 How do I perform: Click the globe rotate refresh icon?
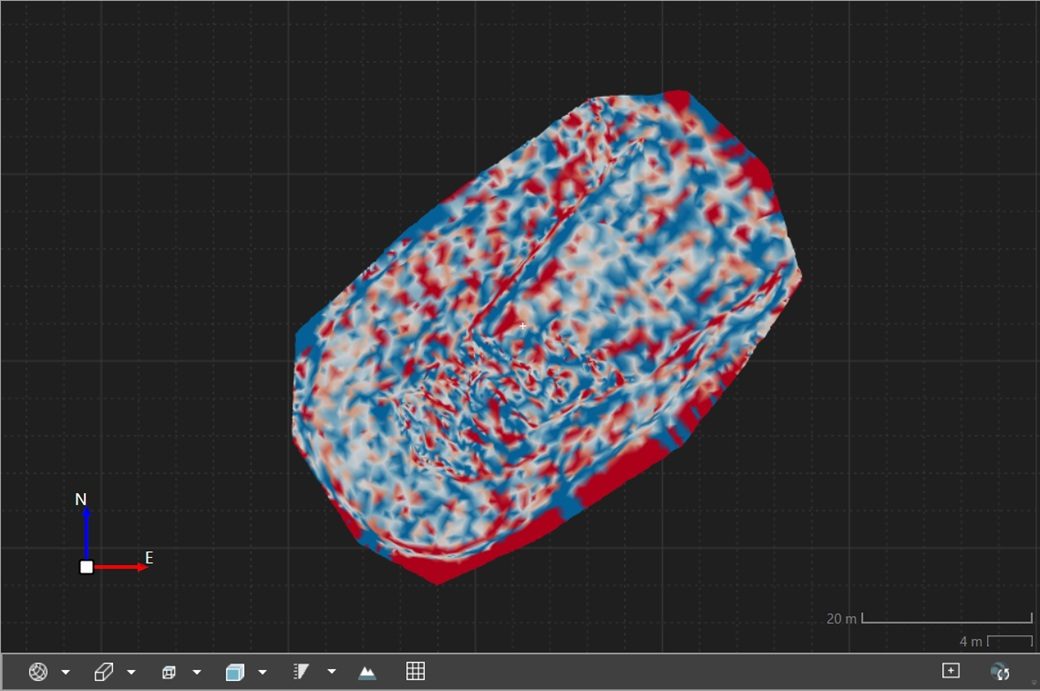point(1000,672)
